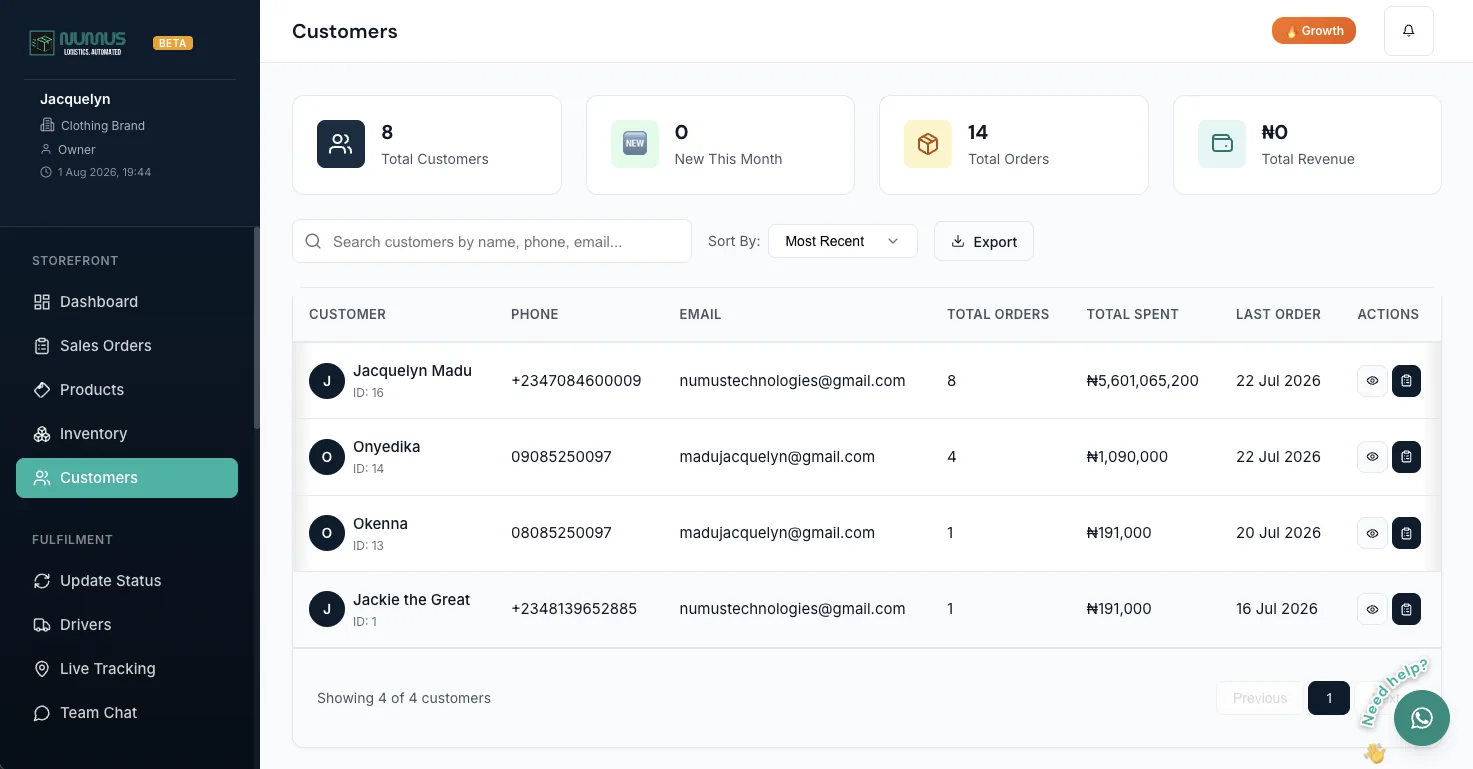Open Drivers page

click(x=127, y=625)
